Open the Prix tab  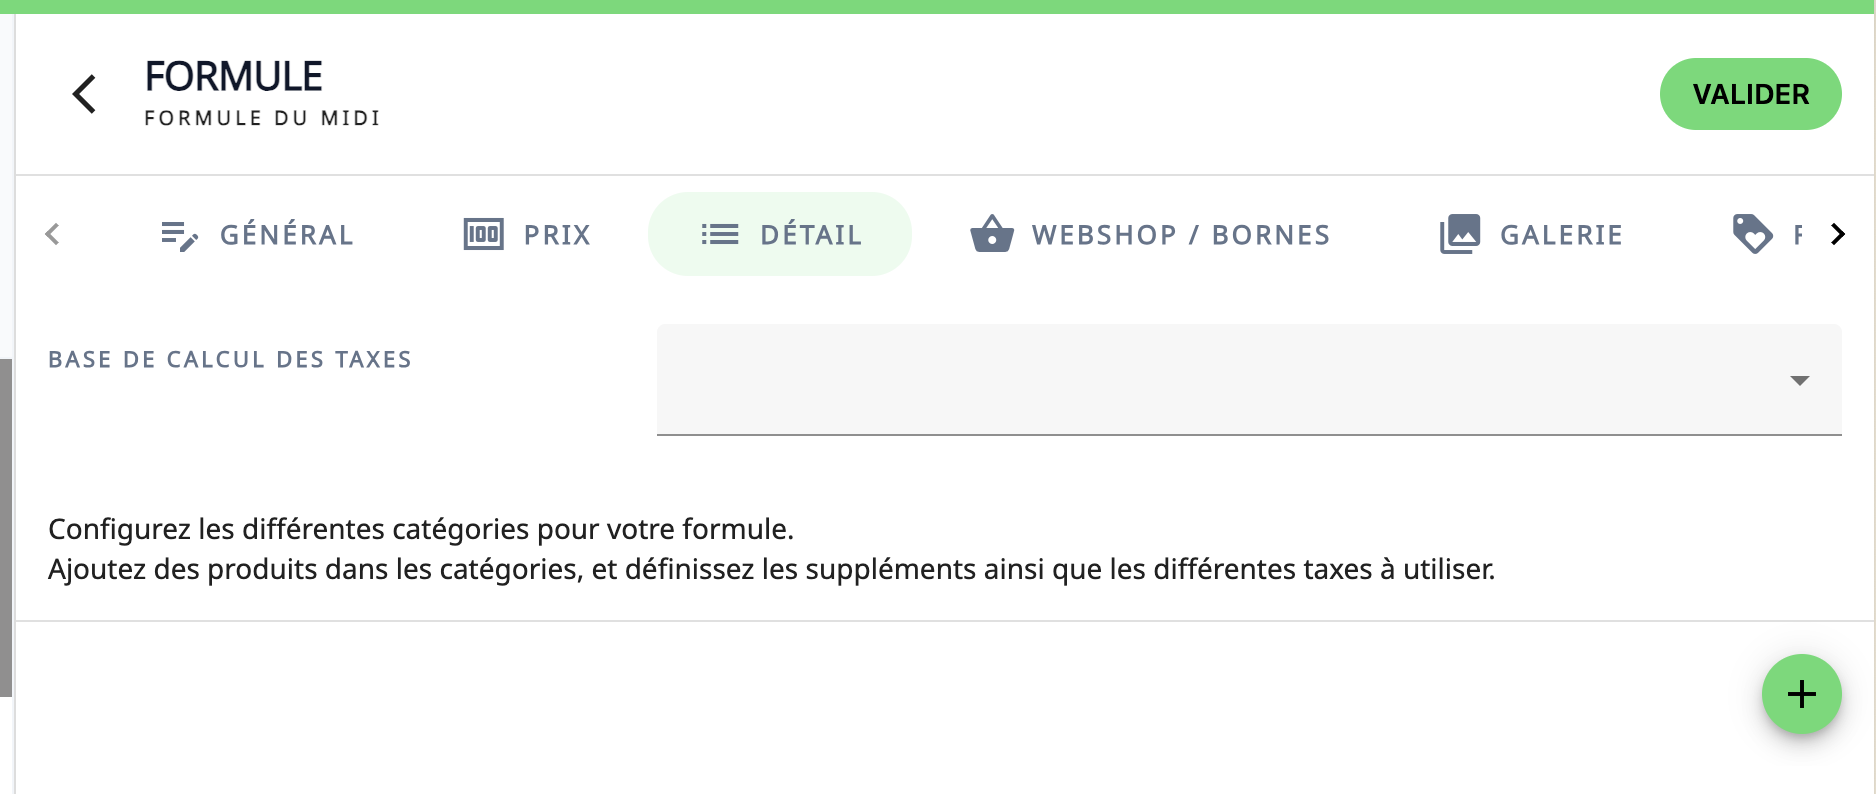point(557,235)
